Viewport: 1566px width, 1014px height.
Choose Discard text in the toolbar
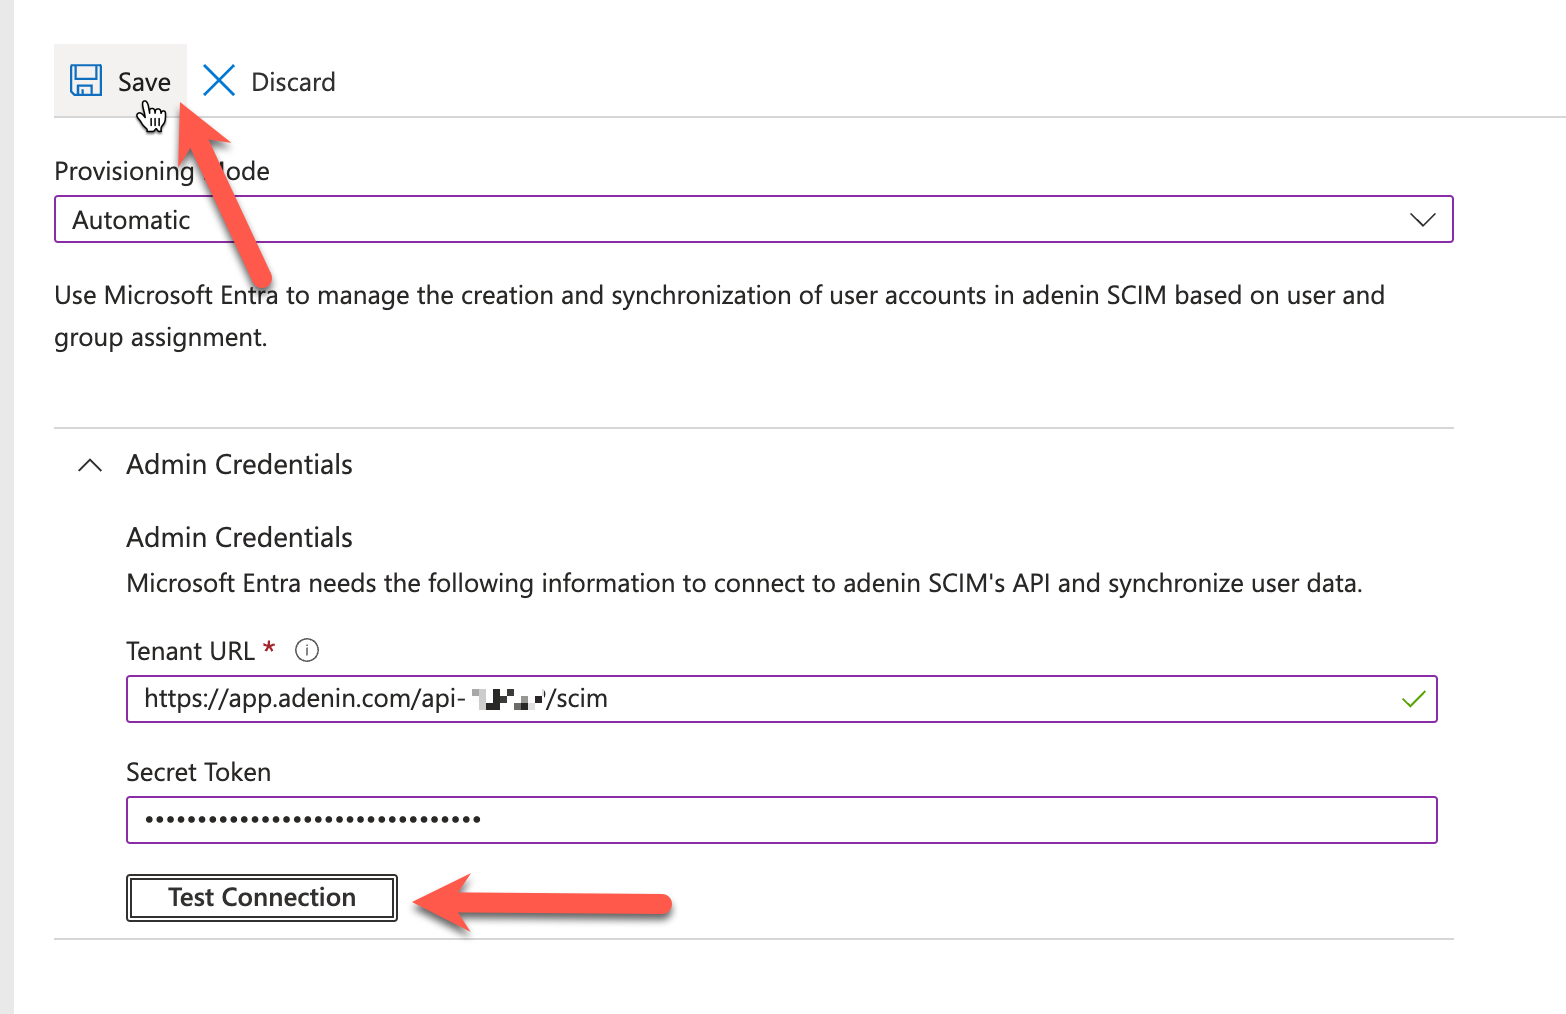click(x=293, y=82)
